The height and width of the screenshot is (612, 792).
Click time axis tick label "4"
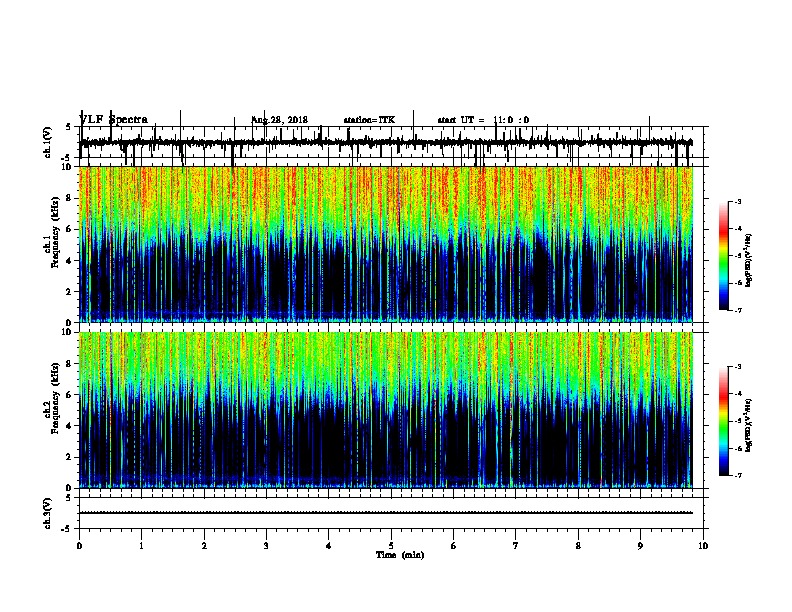329,546
